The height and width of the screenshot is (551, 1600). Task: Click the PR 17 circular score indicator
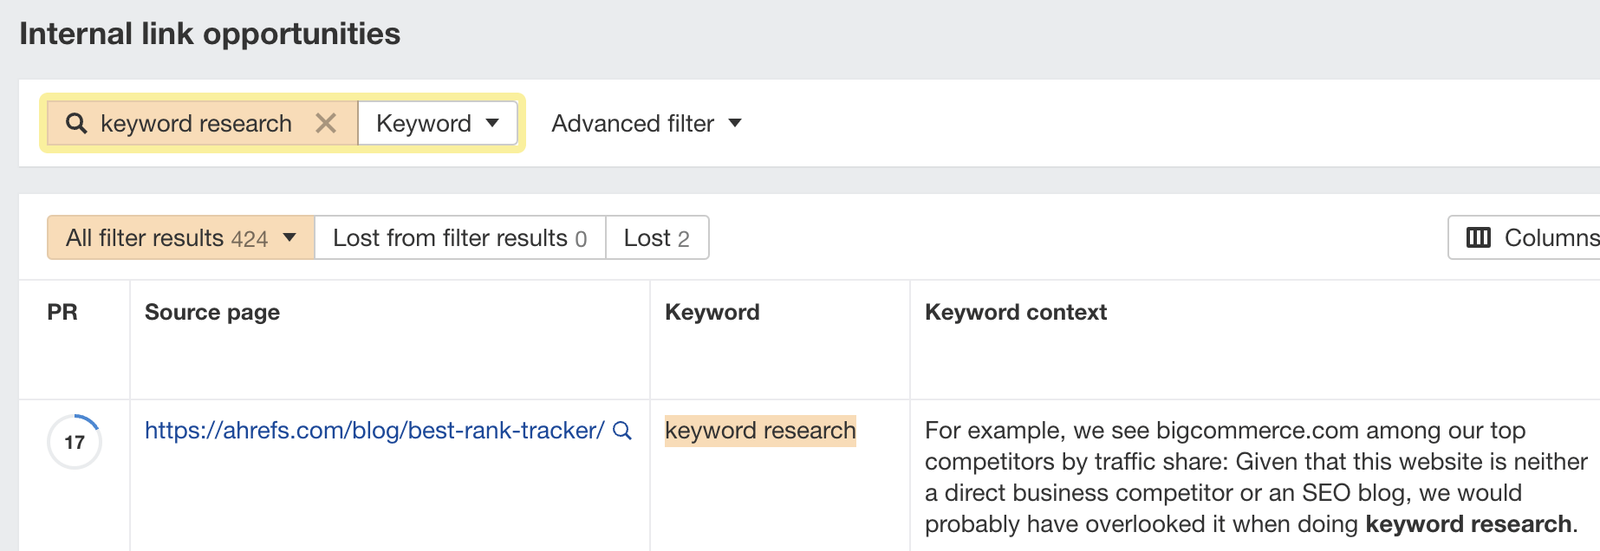(x=75, y=442)
